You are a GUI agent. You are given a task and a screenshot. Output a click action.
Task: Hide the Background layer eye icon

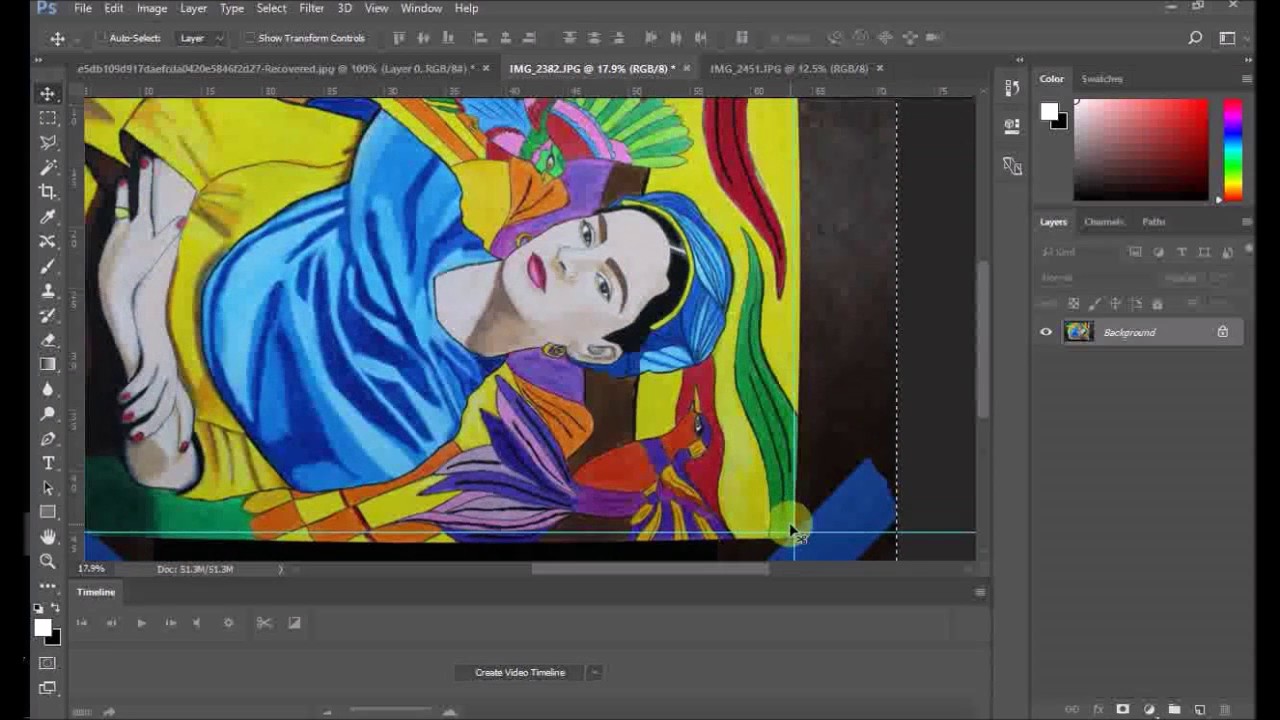click(x=1046, y=332)
